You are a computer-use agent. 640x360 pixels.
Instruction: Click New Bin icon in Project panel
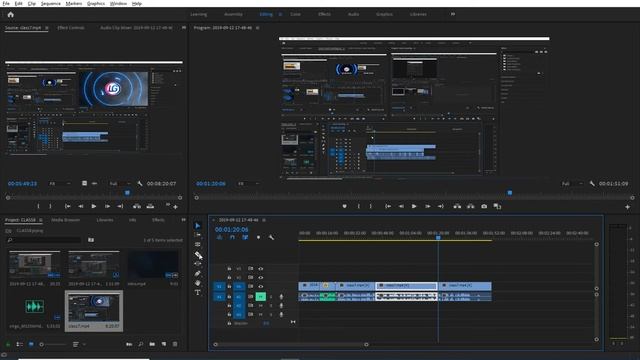click(152, 344)
